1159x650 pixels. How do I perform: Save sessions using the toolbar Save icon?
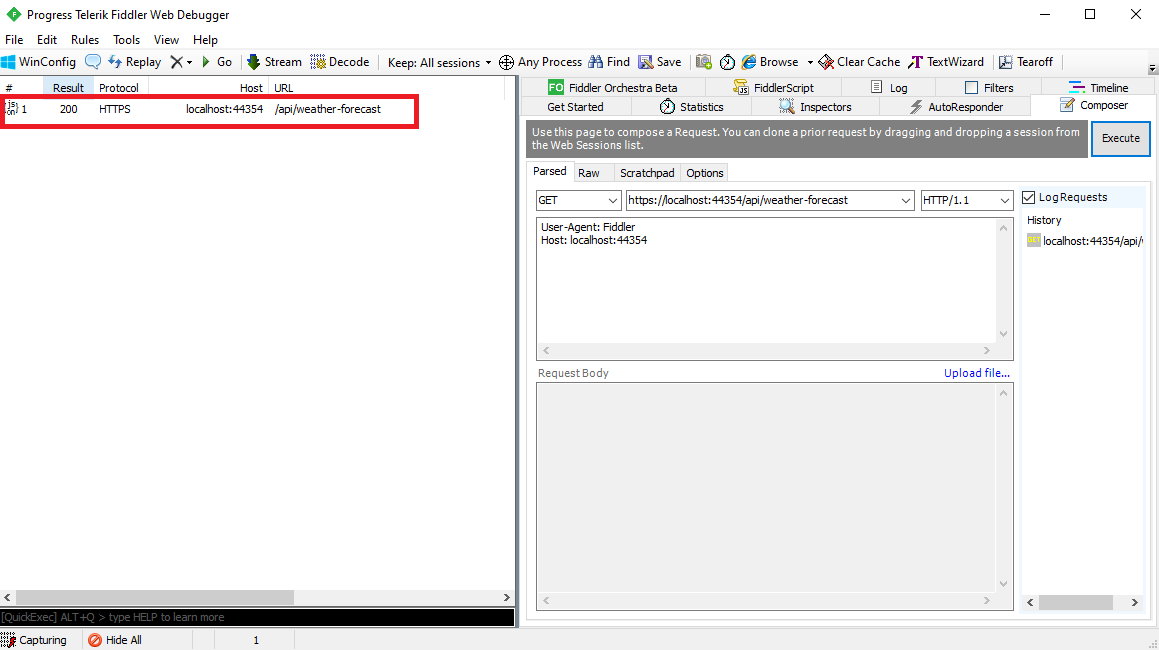tap(660, 62)
